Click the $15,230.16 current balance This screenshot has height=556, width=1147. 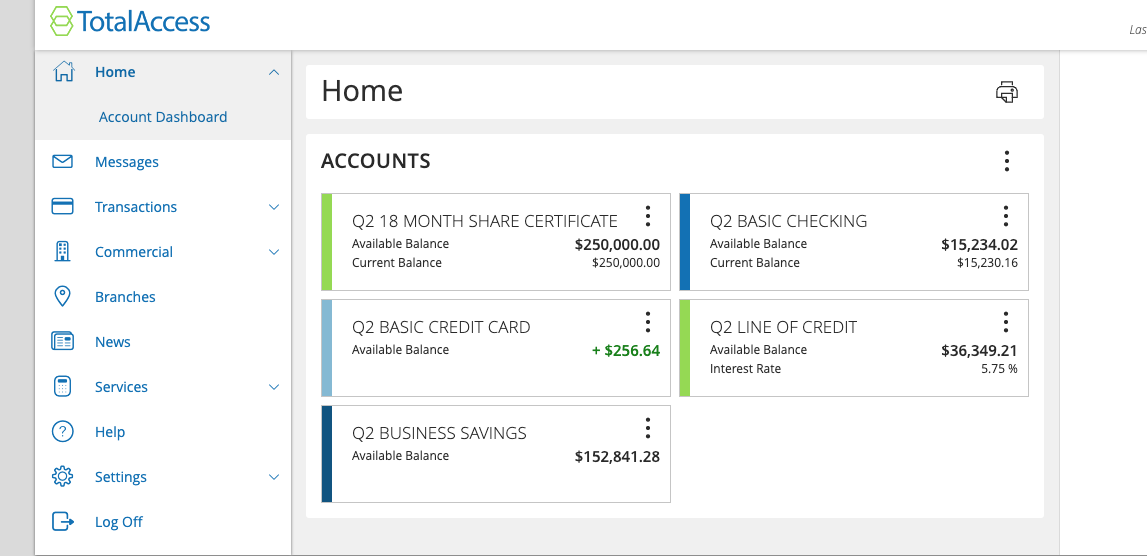(987, 263)
